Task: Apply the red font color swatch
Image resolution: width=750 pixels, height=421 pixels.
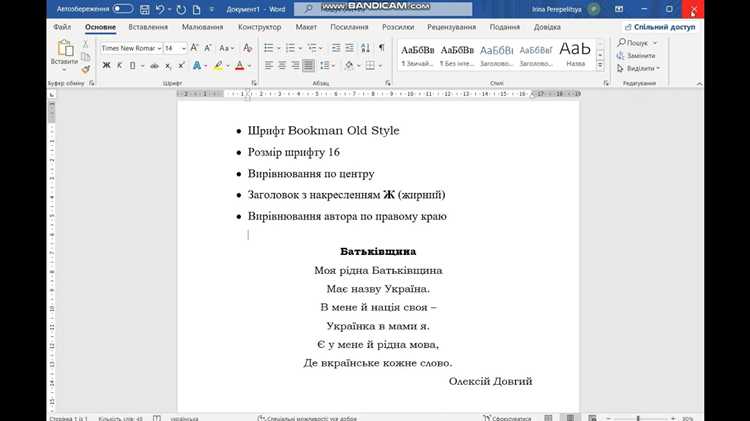Action: [240, 66]
